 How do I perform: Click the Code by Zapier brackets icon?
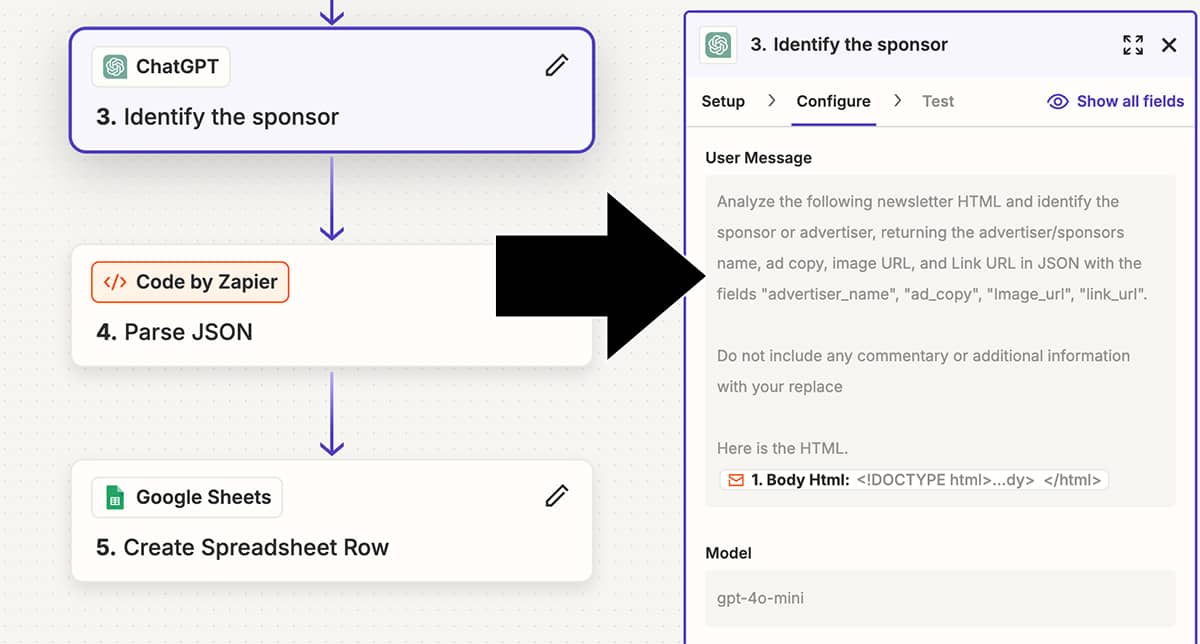pyautogui.click(x=115, y=282)
